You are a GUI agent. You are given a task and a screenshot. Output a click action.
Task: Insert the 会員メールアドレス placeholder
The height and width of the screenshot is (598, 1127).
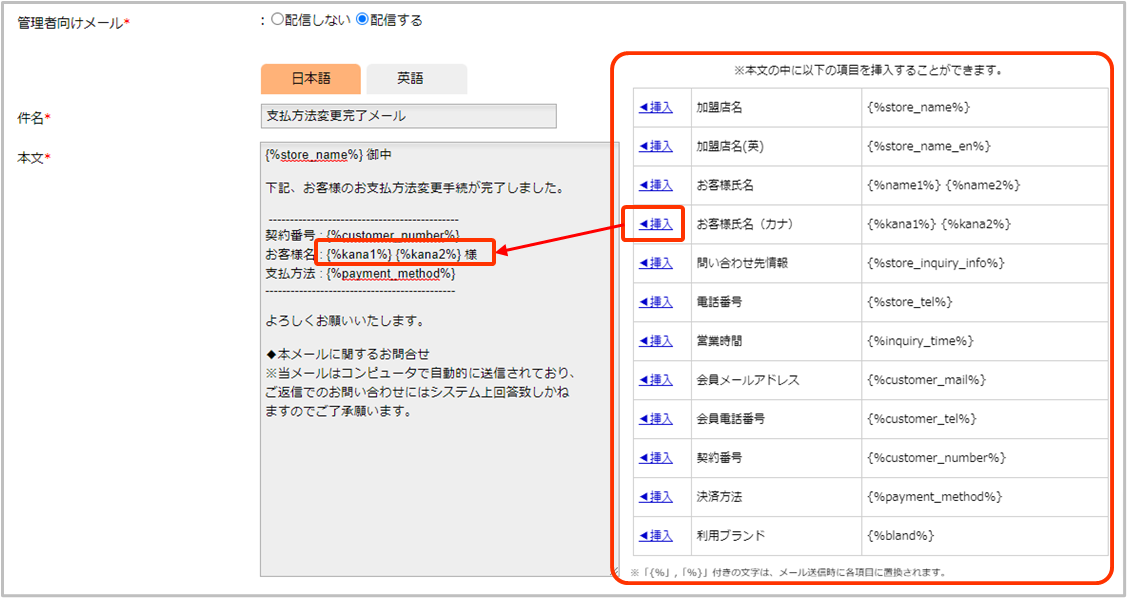coord(656,380)
